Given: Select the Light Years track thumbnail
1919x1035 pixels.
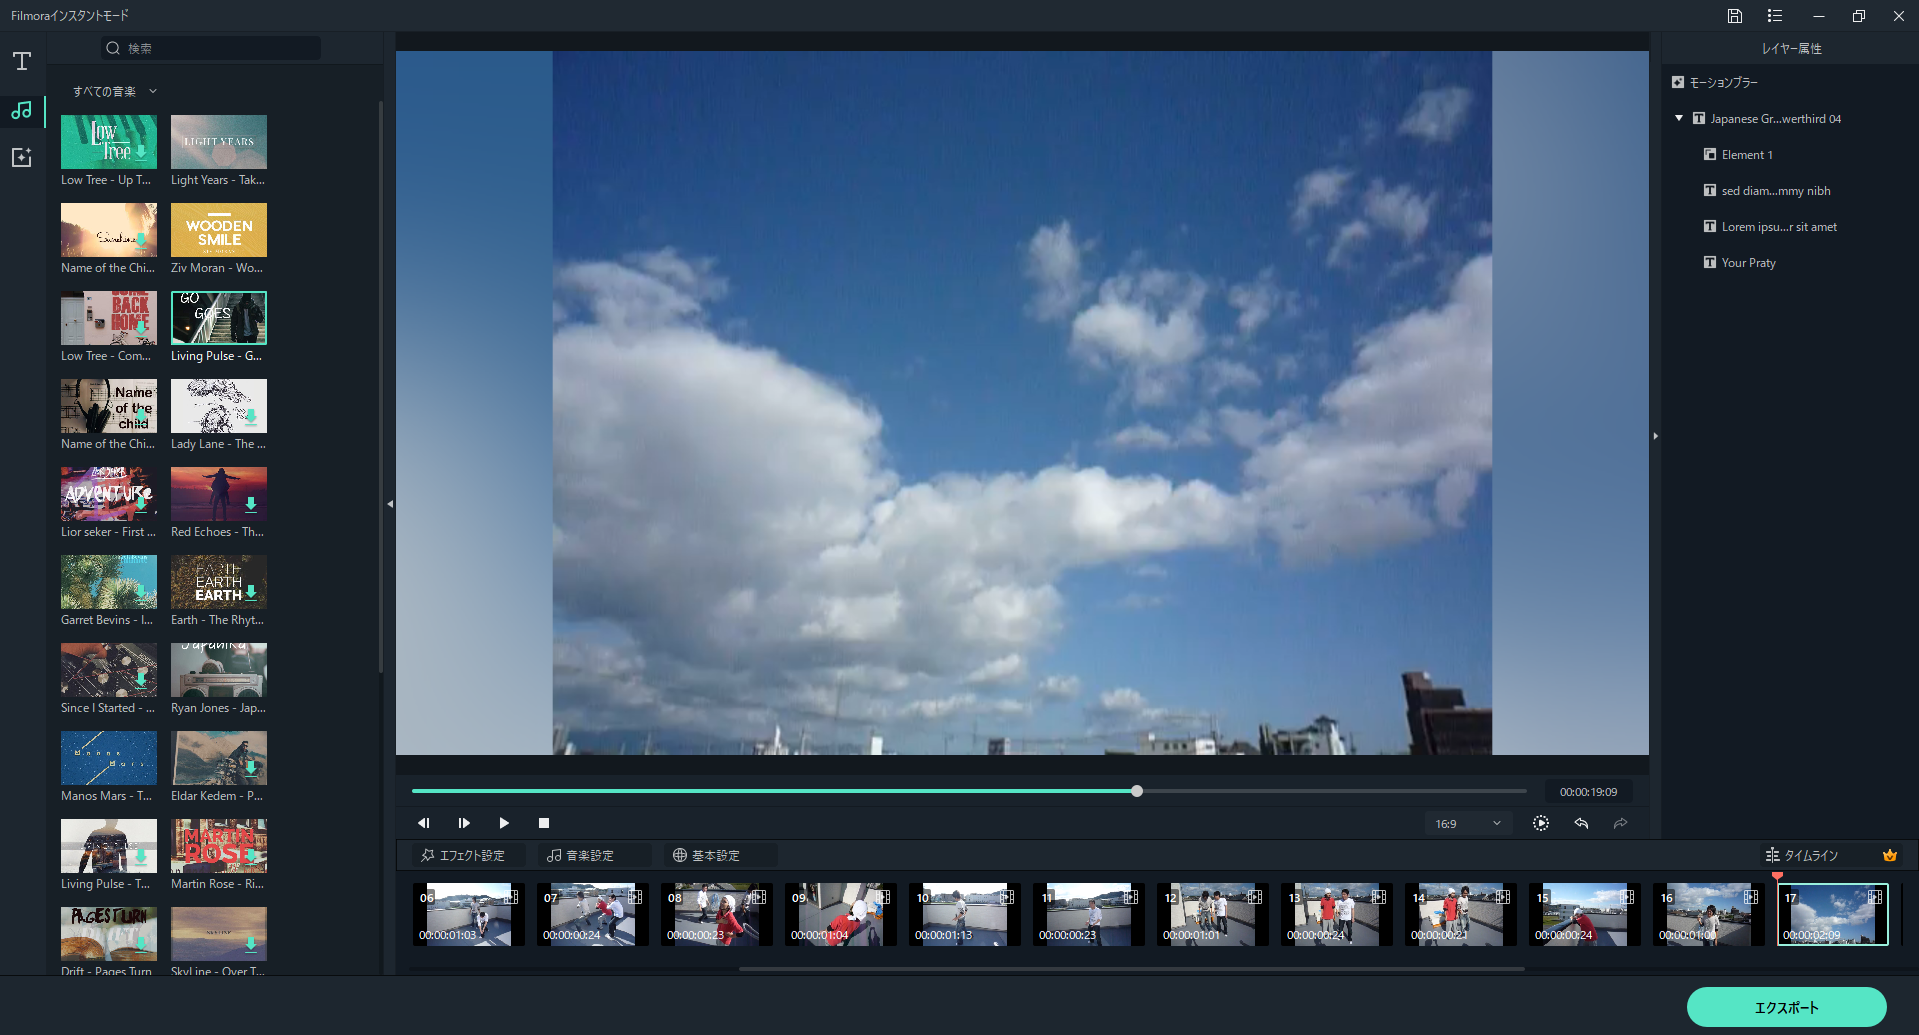Looking at the screenshot, I should [x=219, y=142].
